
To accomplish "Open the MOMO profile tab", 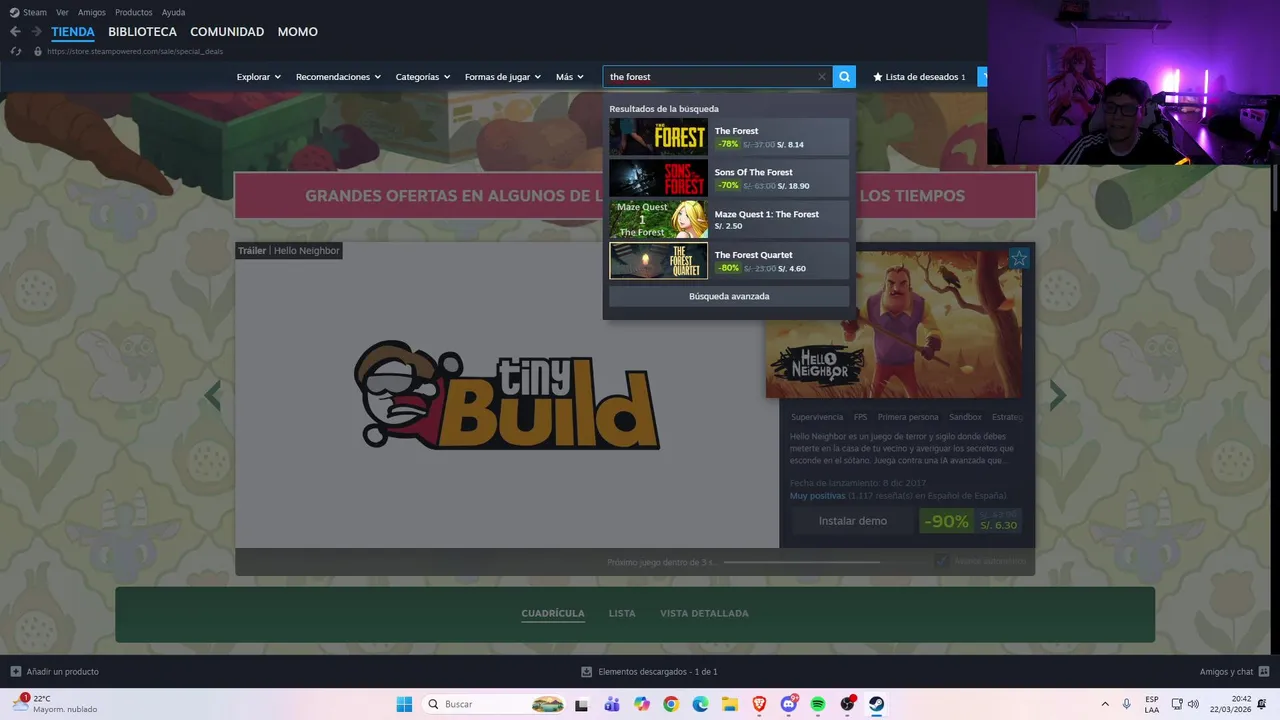I will 298,32.
